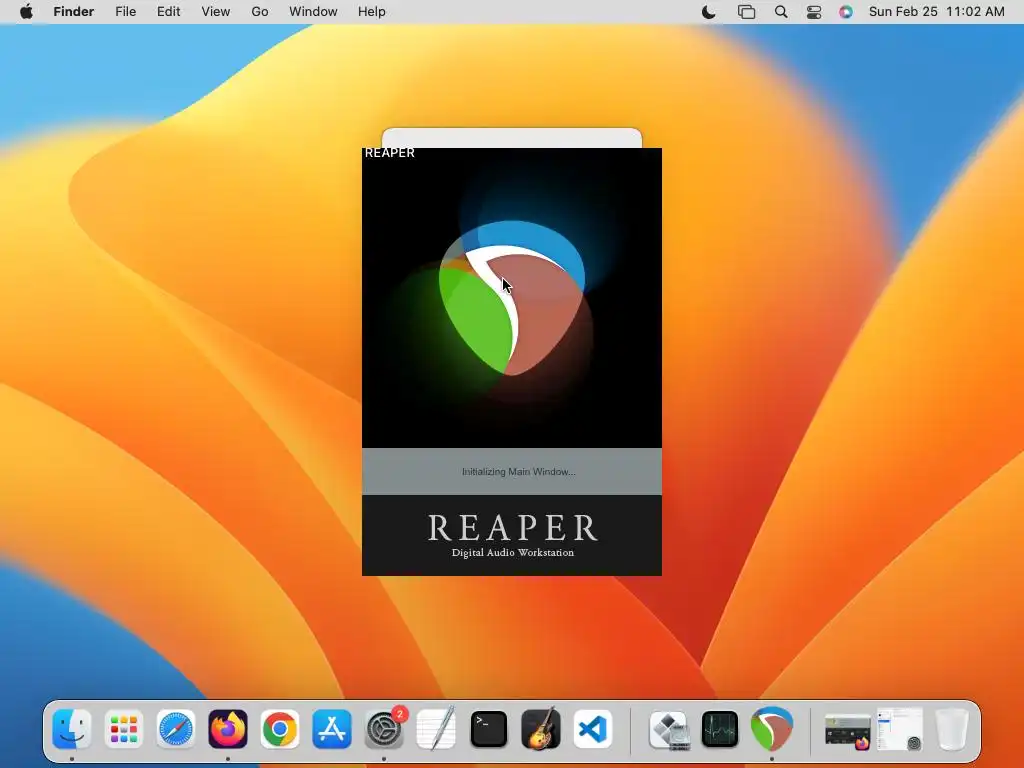Open Terminal from the Dock
The image size is (1024, 768).
[488, 729]
